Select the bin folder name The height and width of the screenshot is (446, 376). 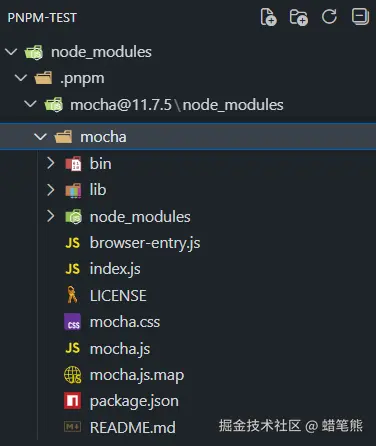(100, 163)
